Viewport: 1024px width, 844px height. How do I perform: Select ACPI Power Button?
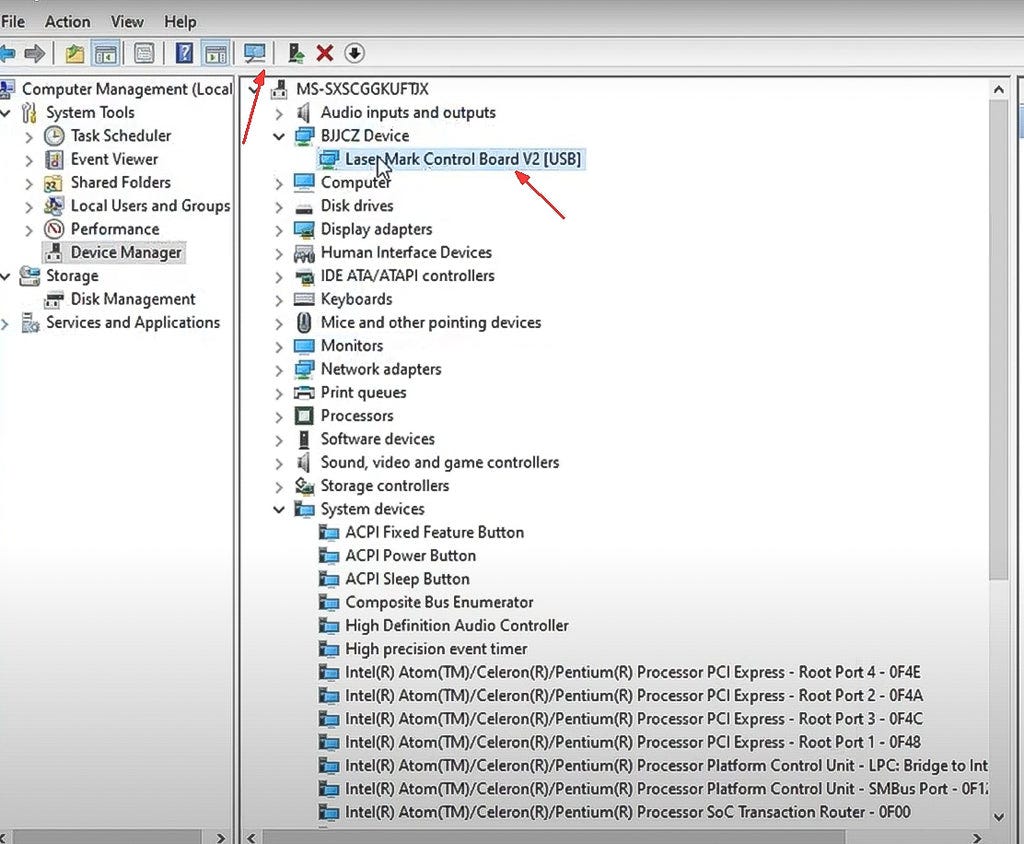point(410,556)
